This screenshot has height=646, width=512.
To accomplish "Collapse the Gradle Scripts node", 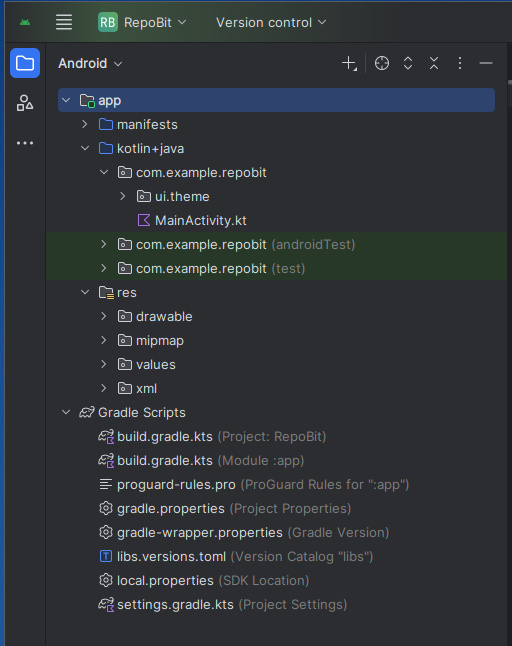I will (66, 412).
